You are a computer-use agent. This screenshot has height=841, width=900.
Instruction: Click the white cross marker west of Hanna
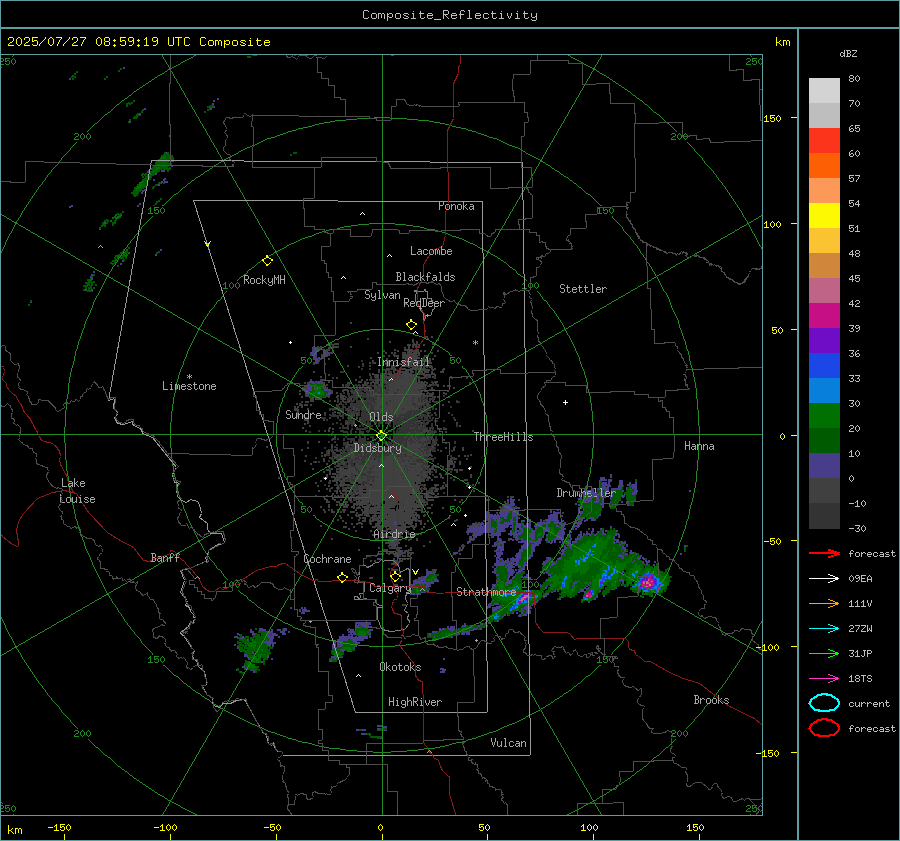pyautogui.click(x=565, y=402)
